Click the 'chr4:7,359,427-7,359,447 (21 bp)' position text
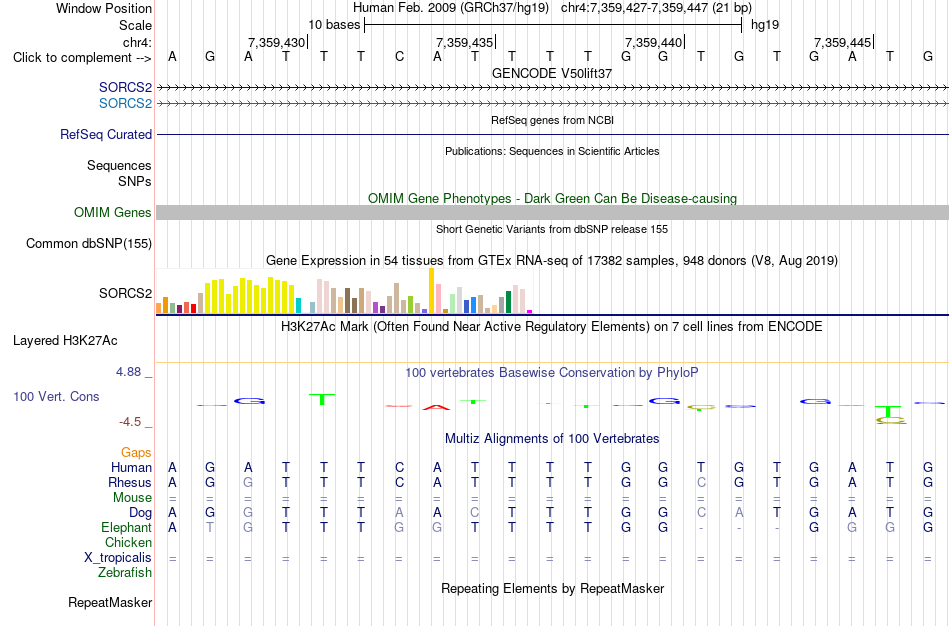Image resolution: width=950 pixels, height=626 pixels. pyautogui.click(x=656, y=8)
